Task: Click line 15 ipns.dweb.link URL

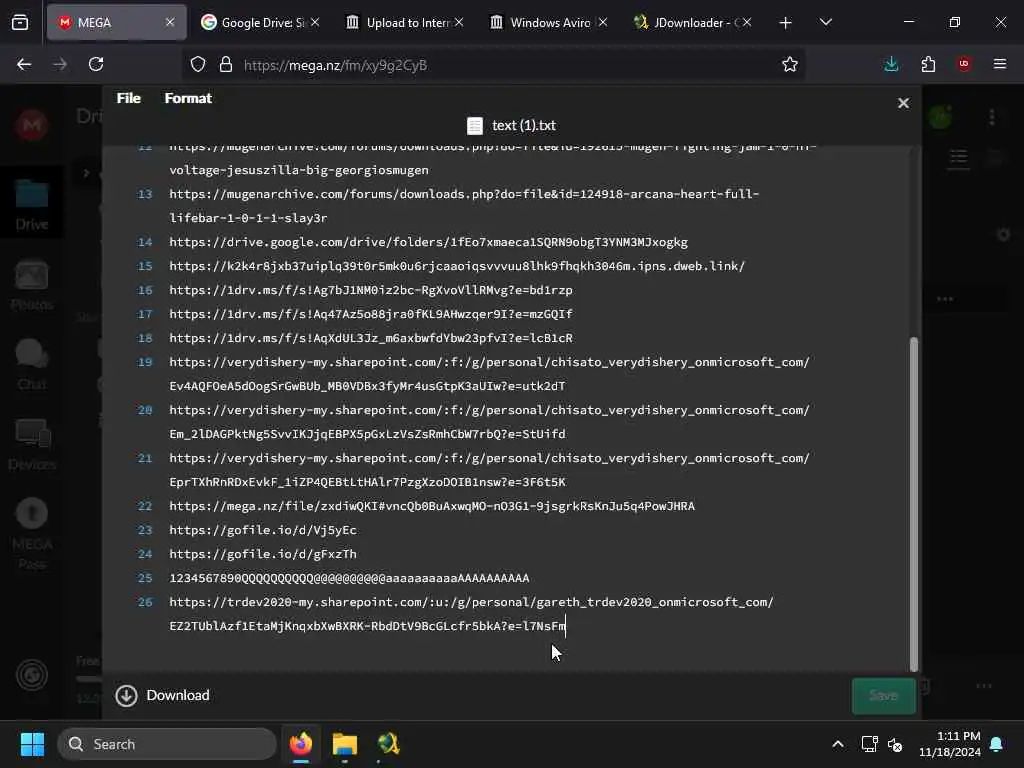Action: [457, 266]
